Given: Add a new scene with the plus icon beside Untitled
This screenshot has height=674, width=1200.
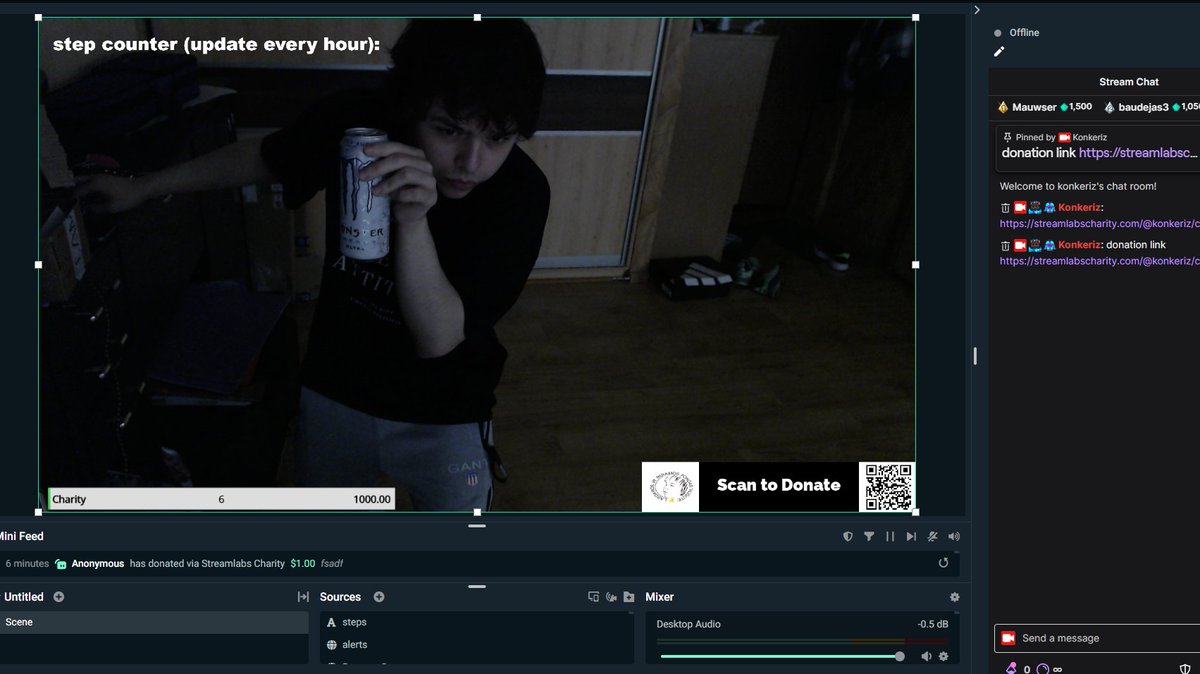Looking at the screenshot, I should pos(59,597).
